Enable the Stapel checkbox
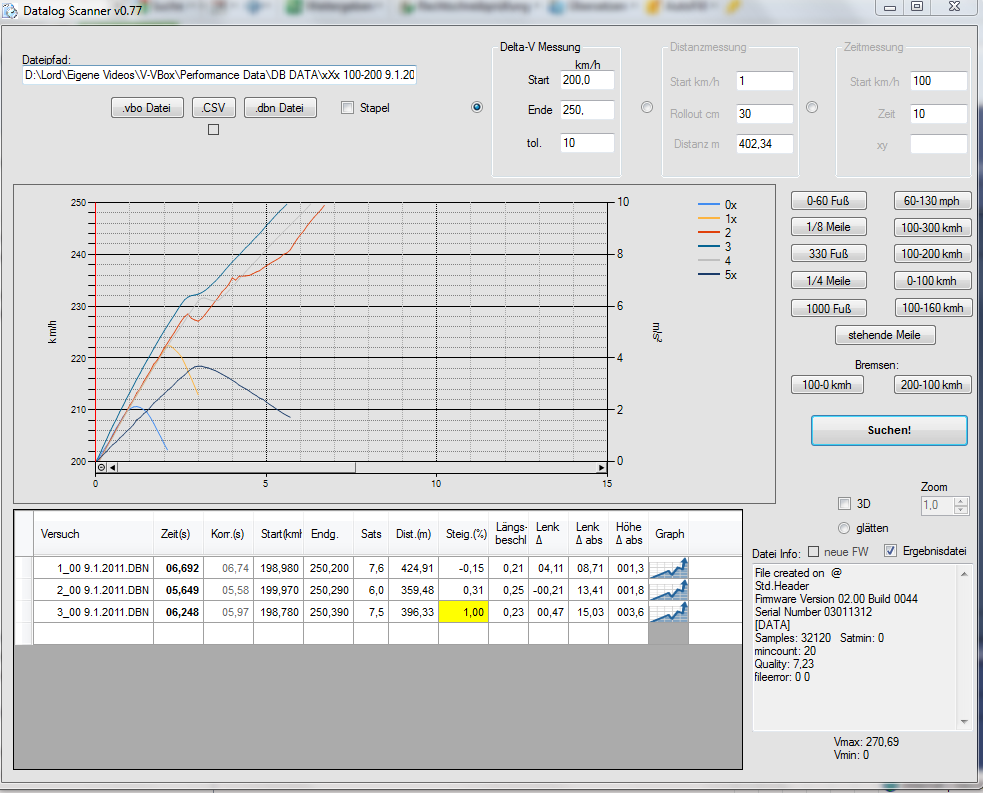 tap(348, 108)
